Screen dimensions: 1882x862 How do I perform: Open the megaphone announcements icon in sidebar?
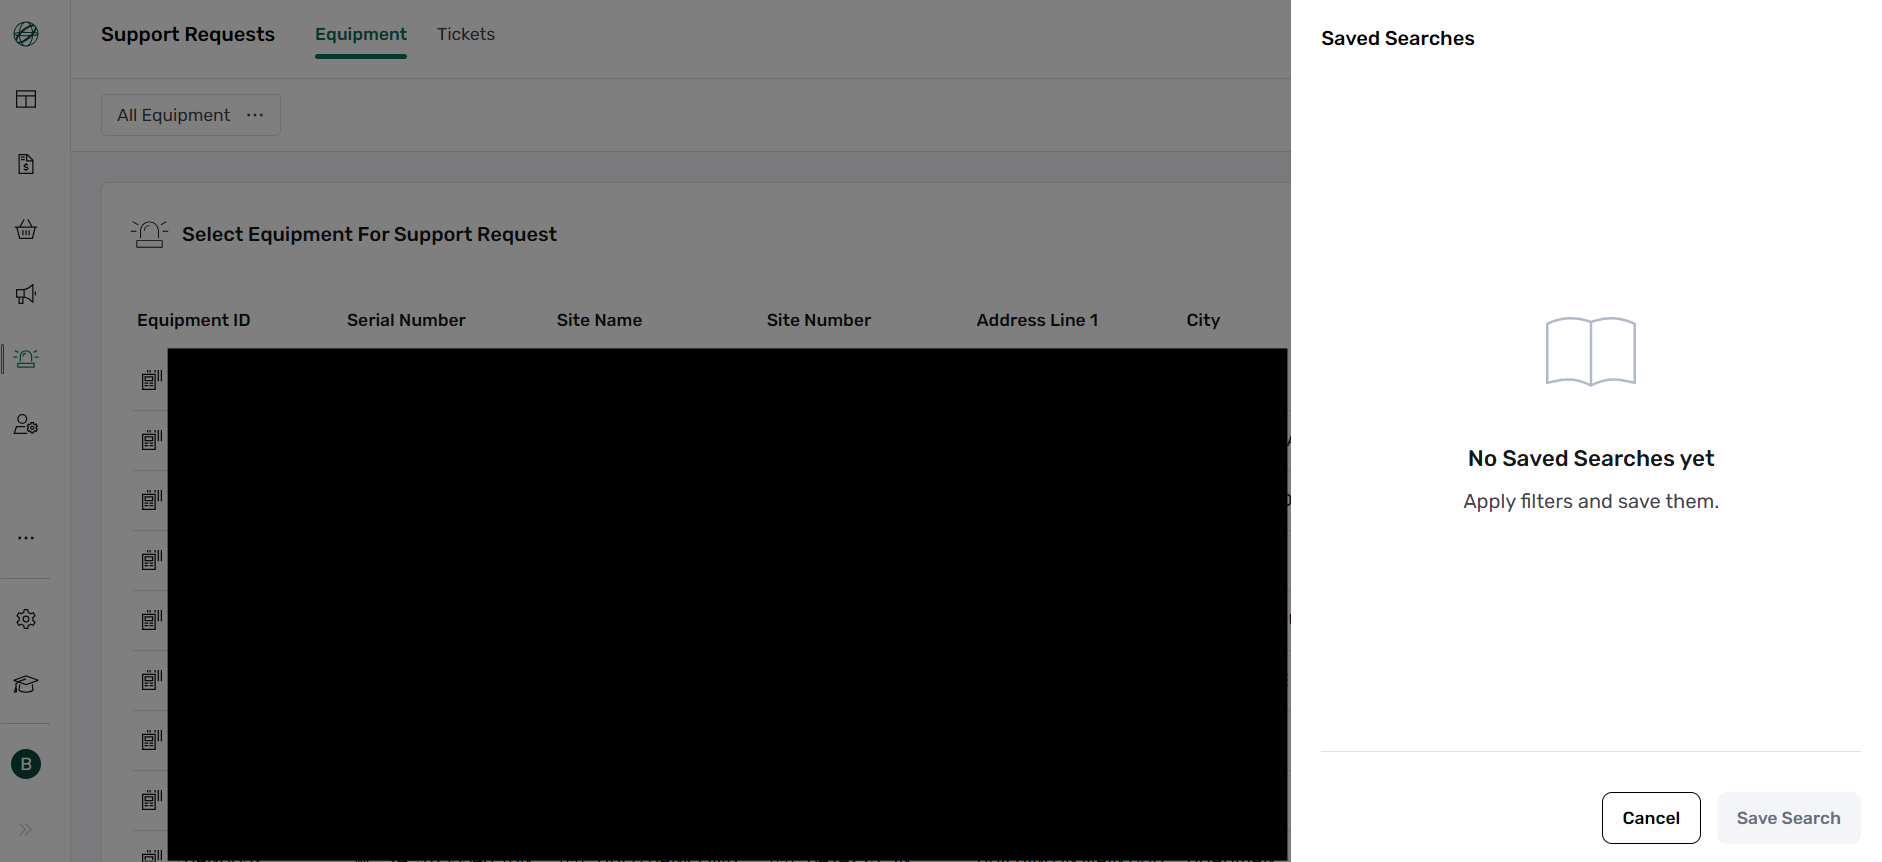click(x=26, y=294)
